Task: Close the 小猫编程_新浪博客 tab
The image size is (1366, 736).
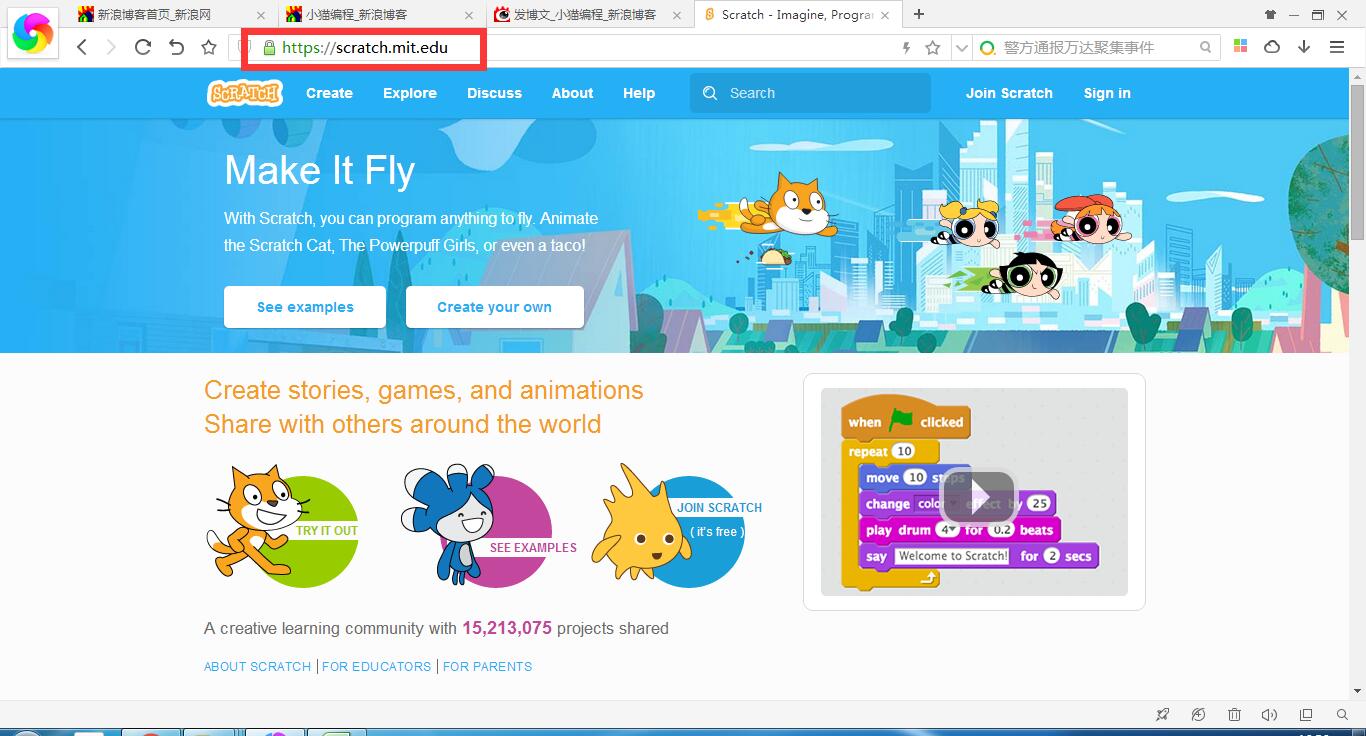Action: [470, 15]
